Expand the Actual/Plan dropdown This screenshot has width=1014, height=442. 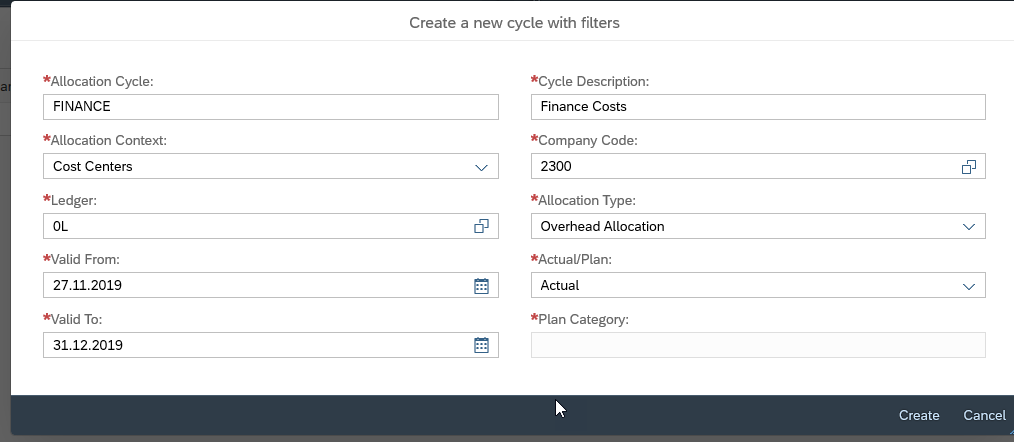pos(968,286)
